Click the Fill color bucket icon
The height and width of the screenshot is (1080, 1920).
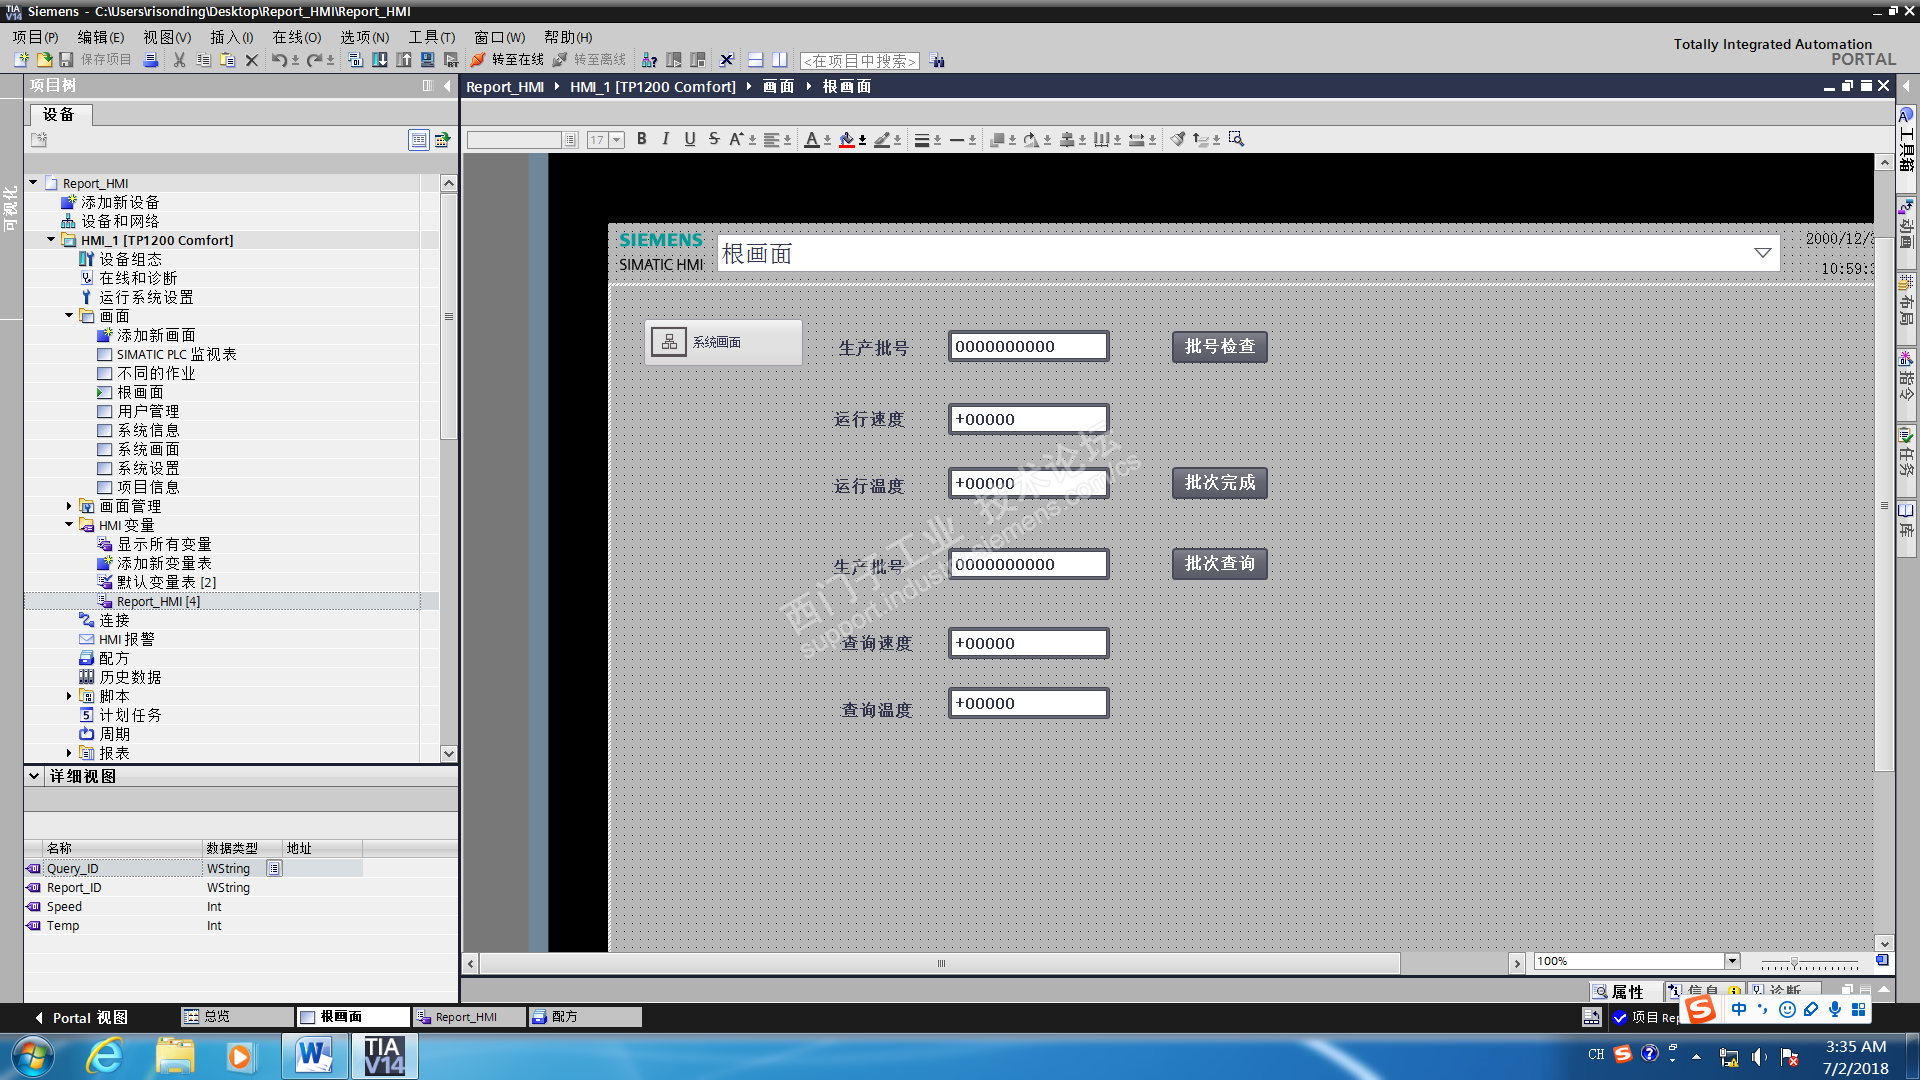[847, 139]
